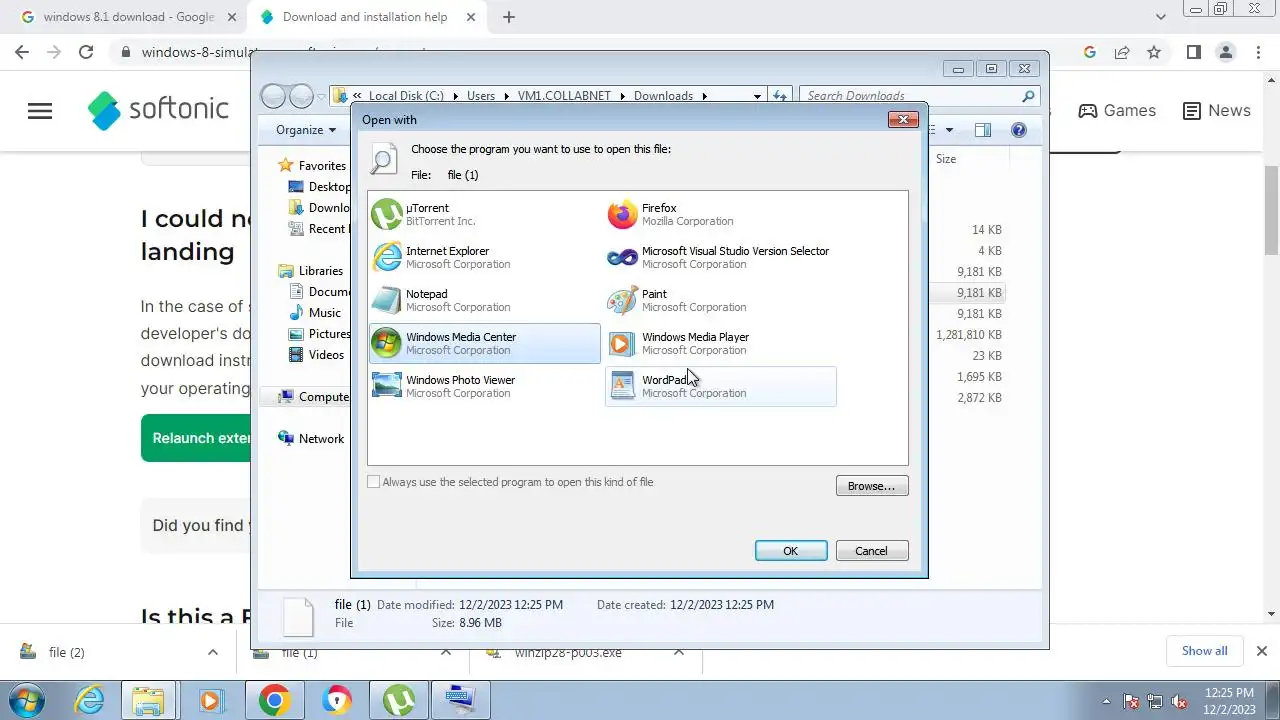1280x720 pixels.
Task: Open Chrome's three-dot menu
Action: click(x=1257, y=52)
